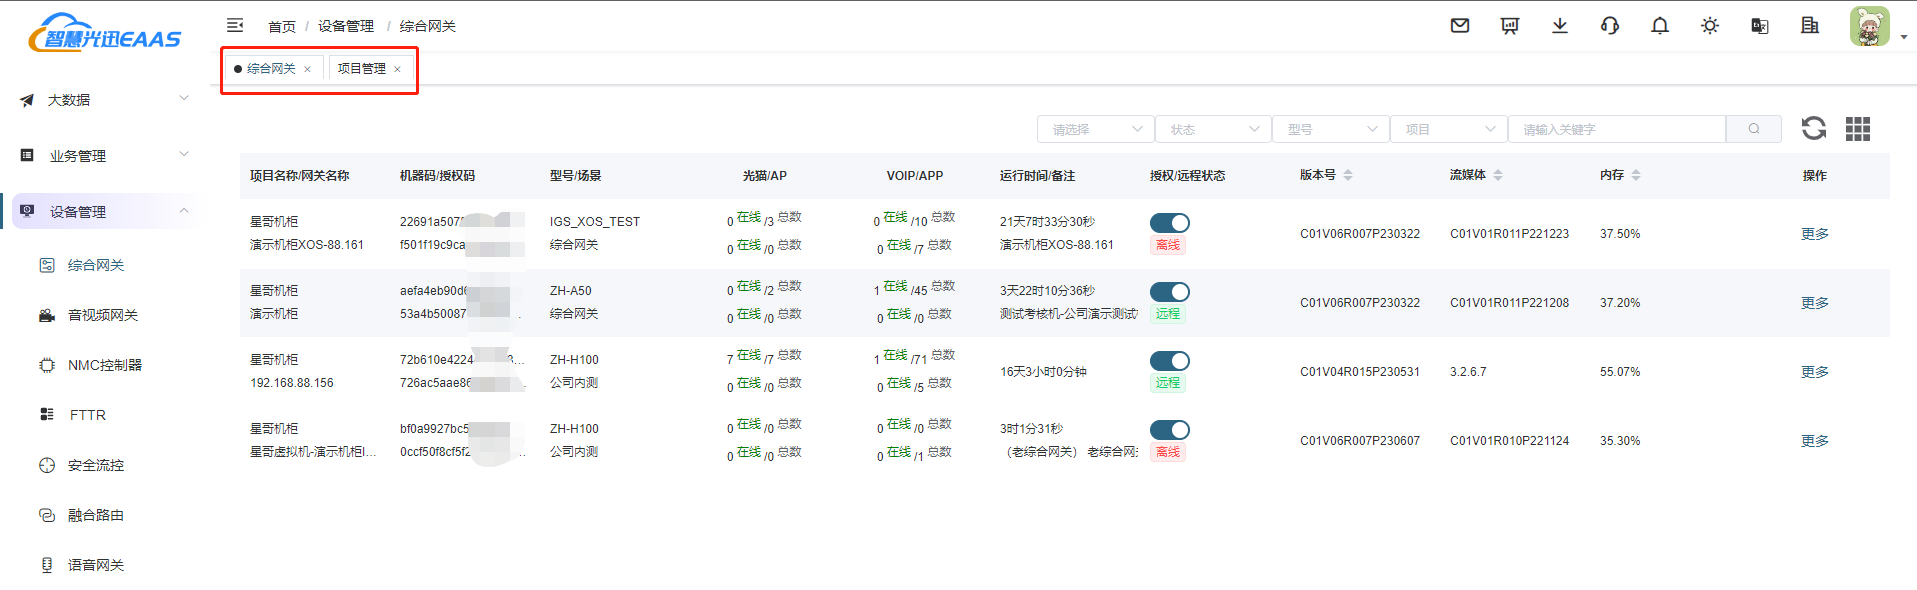Open the notification bell

coord(1660,26)
